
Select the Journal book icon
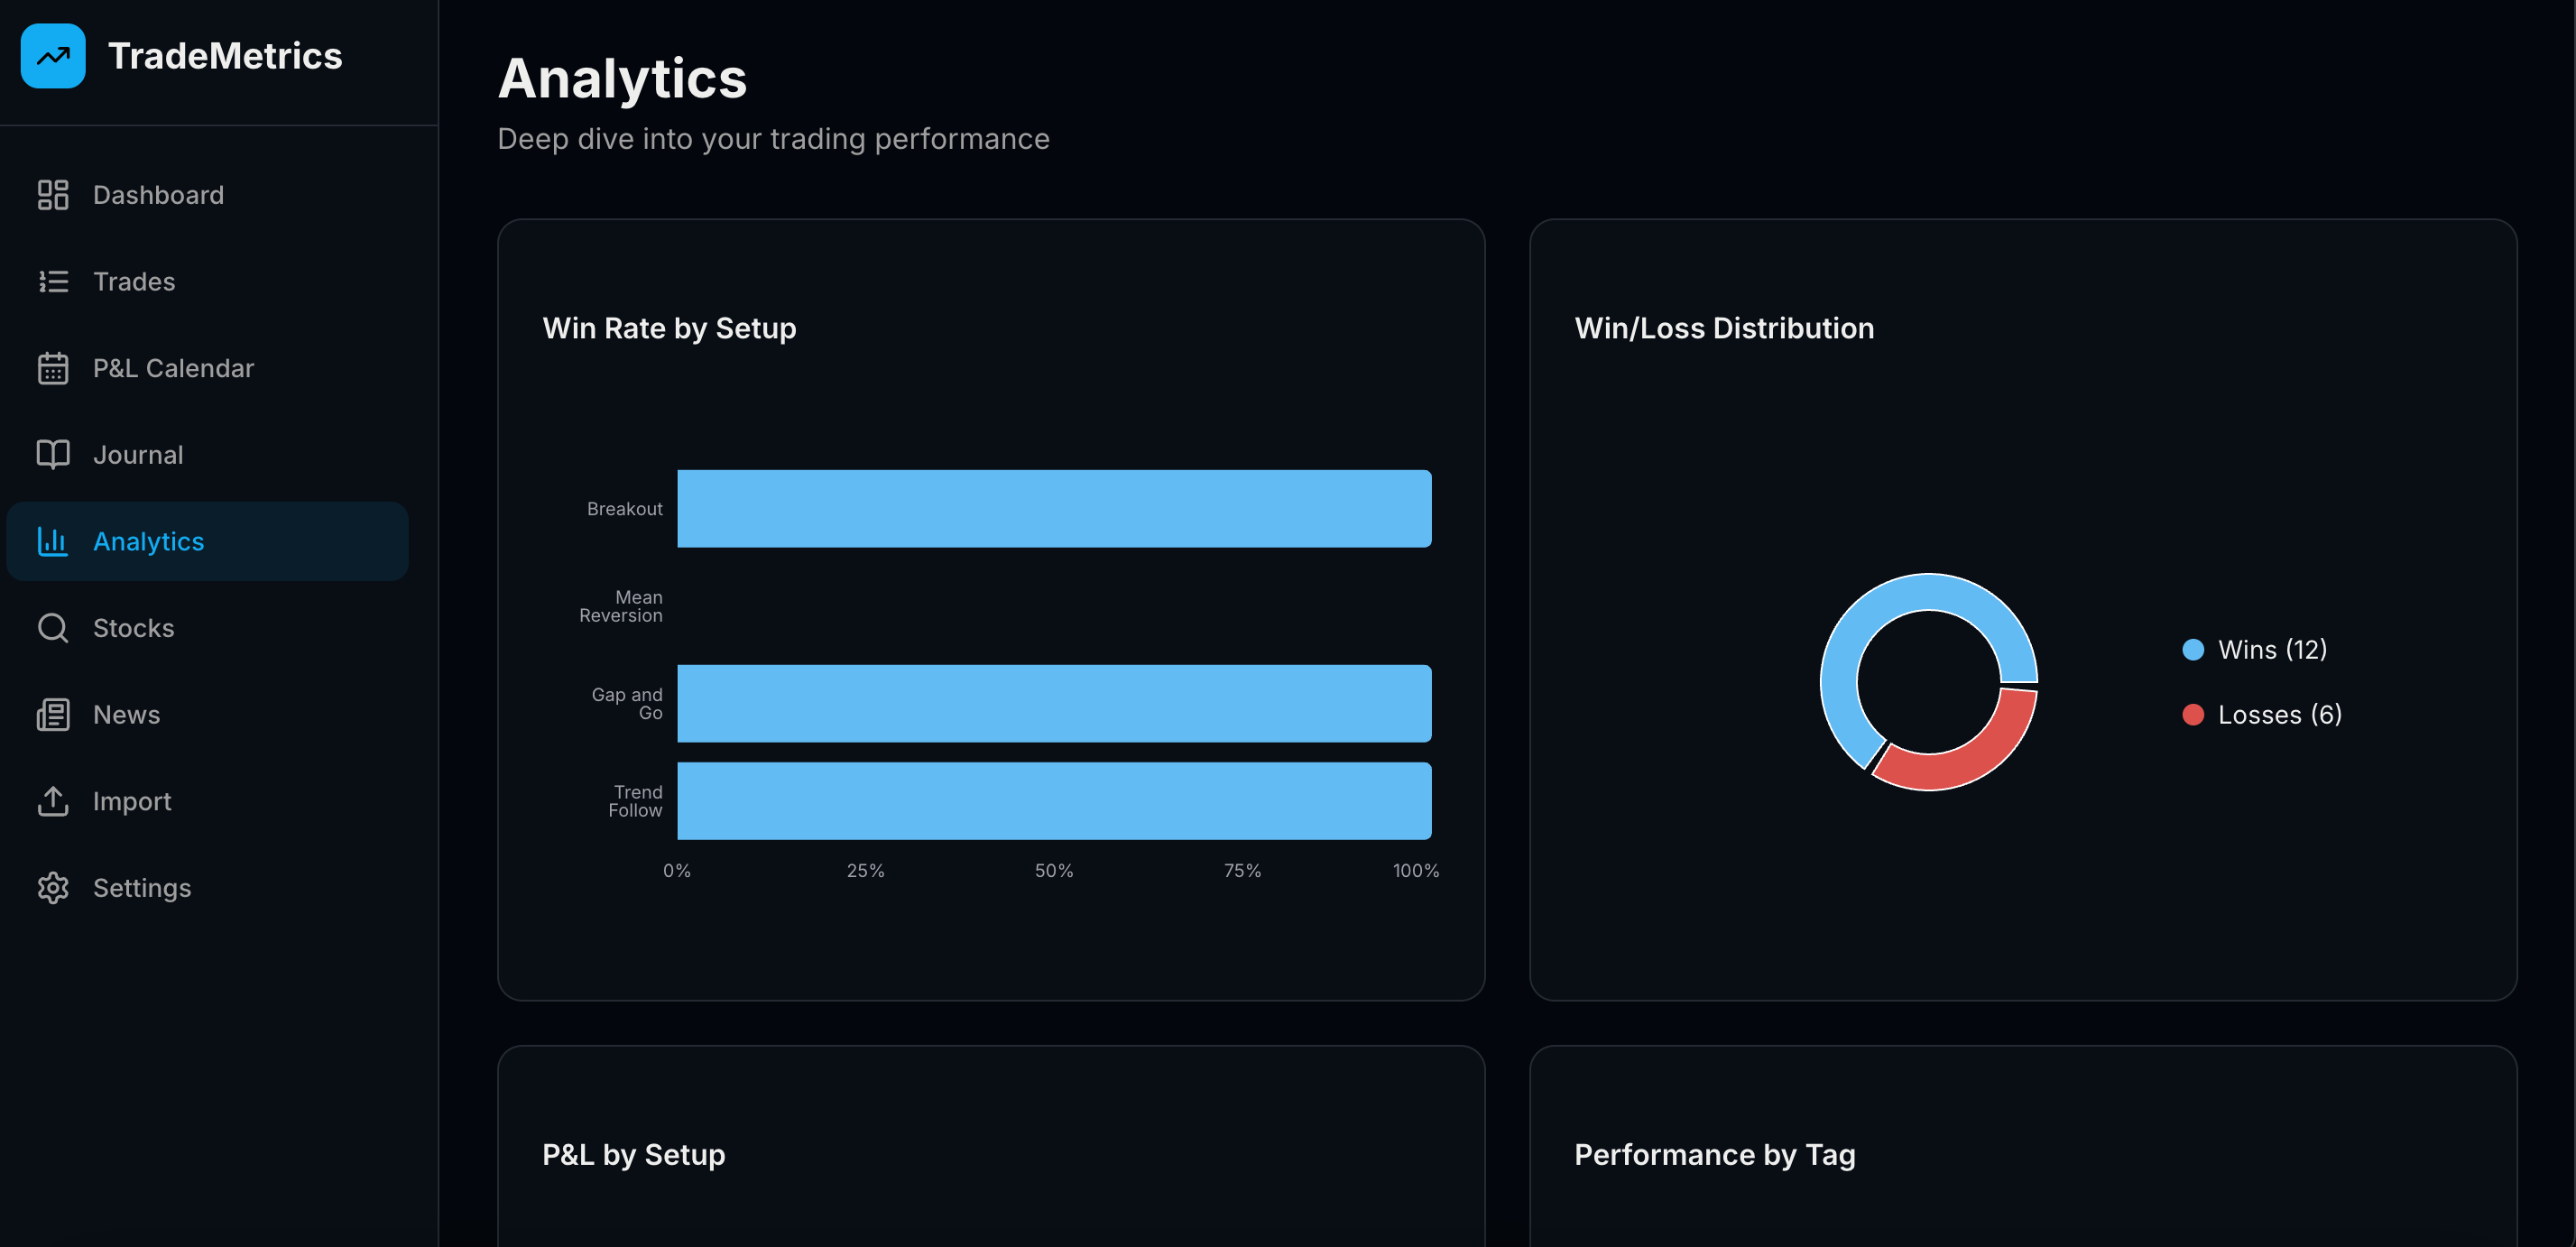pyautogui.click(x=52, y=454)
